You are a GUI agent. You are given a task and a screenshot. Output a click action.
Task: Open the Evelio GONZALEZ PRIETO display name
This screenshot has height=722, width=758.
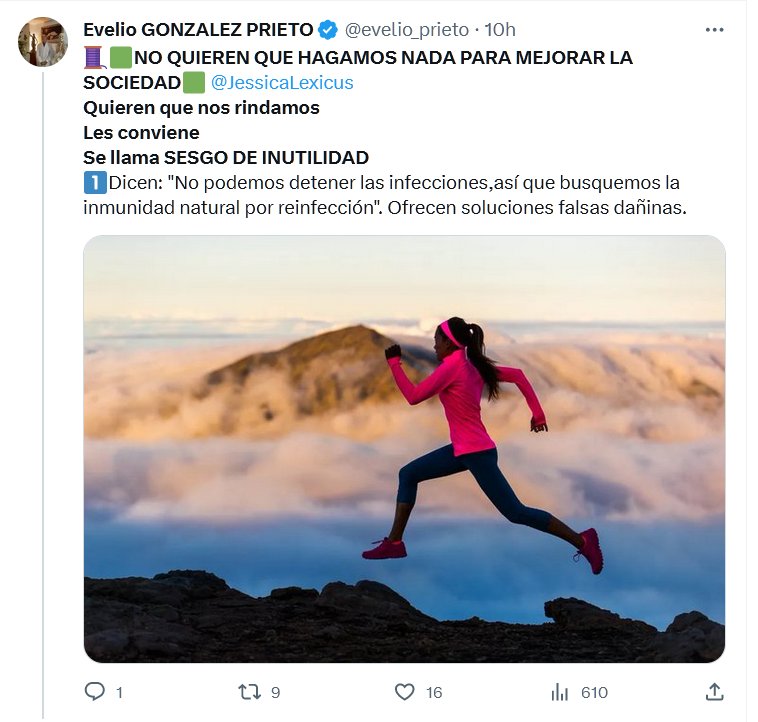198,30
